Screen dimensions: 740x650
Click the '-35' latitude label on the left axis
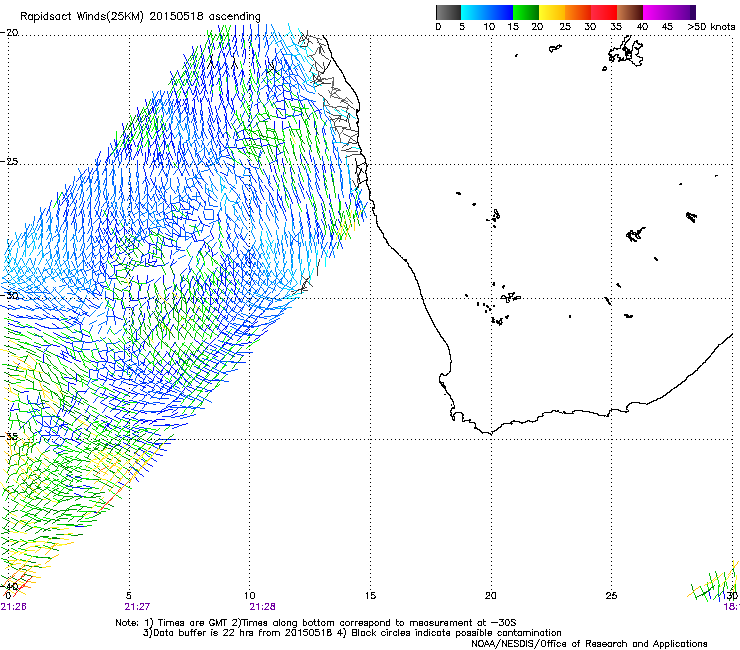coord(9,437)
